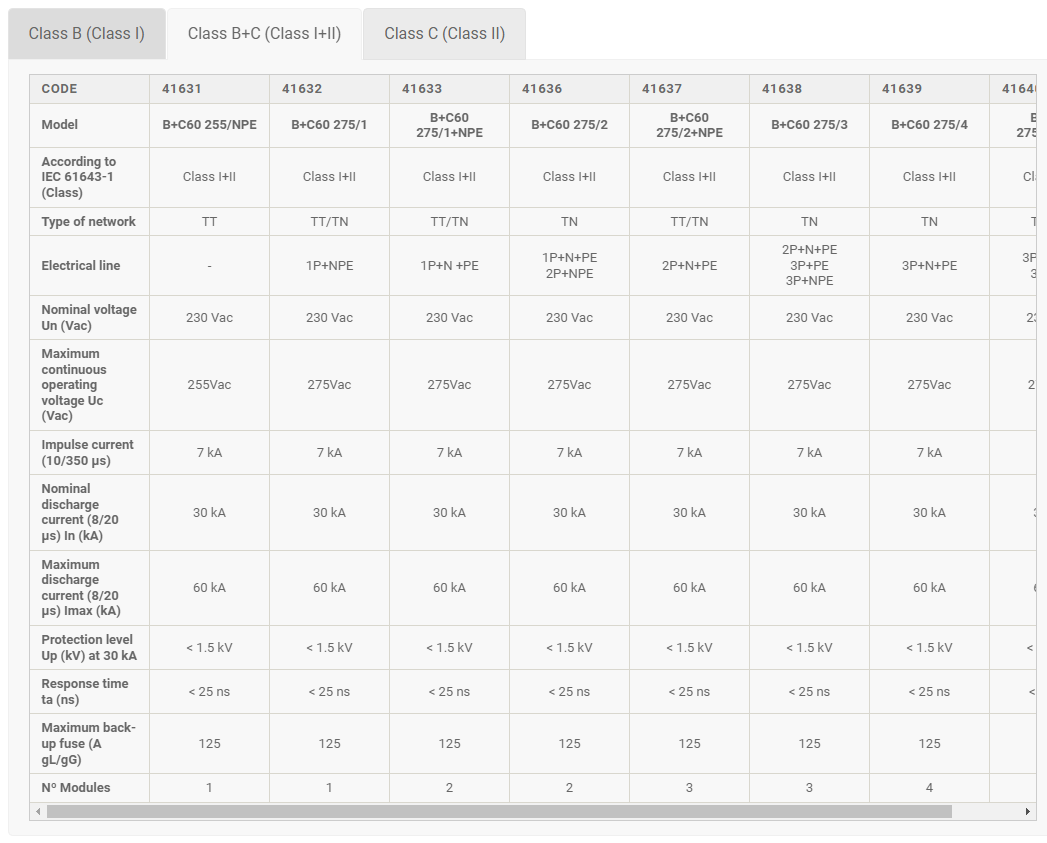
Task: Click model B+C60 275/3
Action: coord(809,125)
